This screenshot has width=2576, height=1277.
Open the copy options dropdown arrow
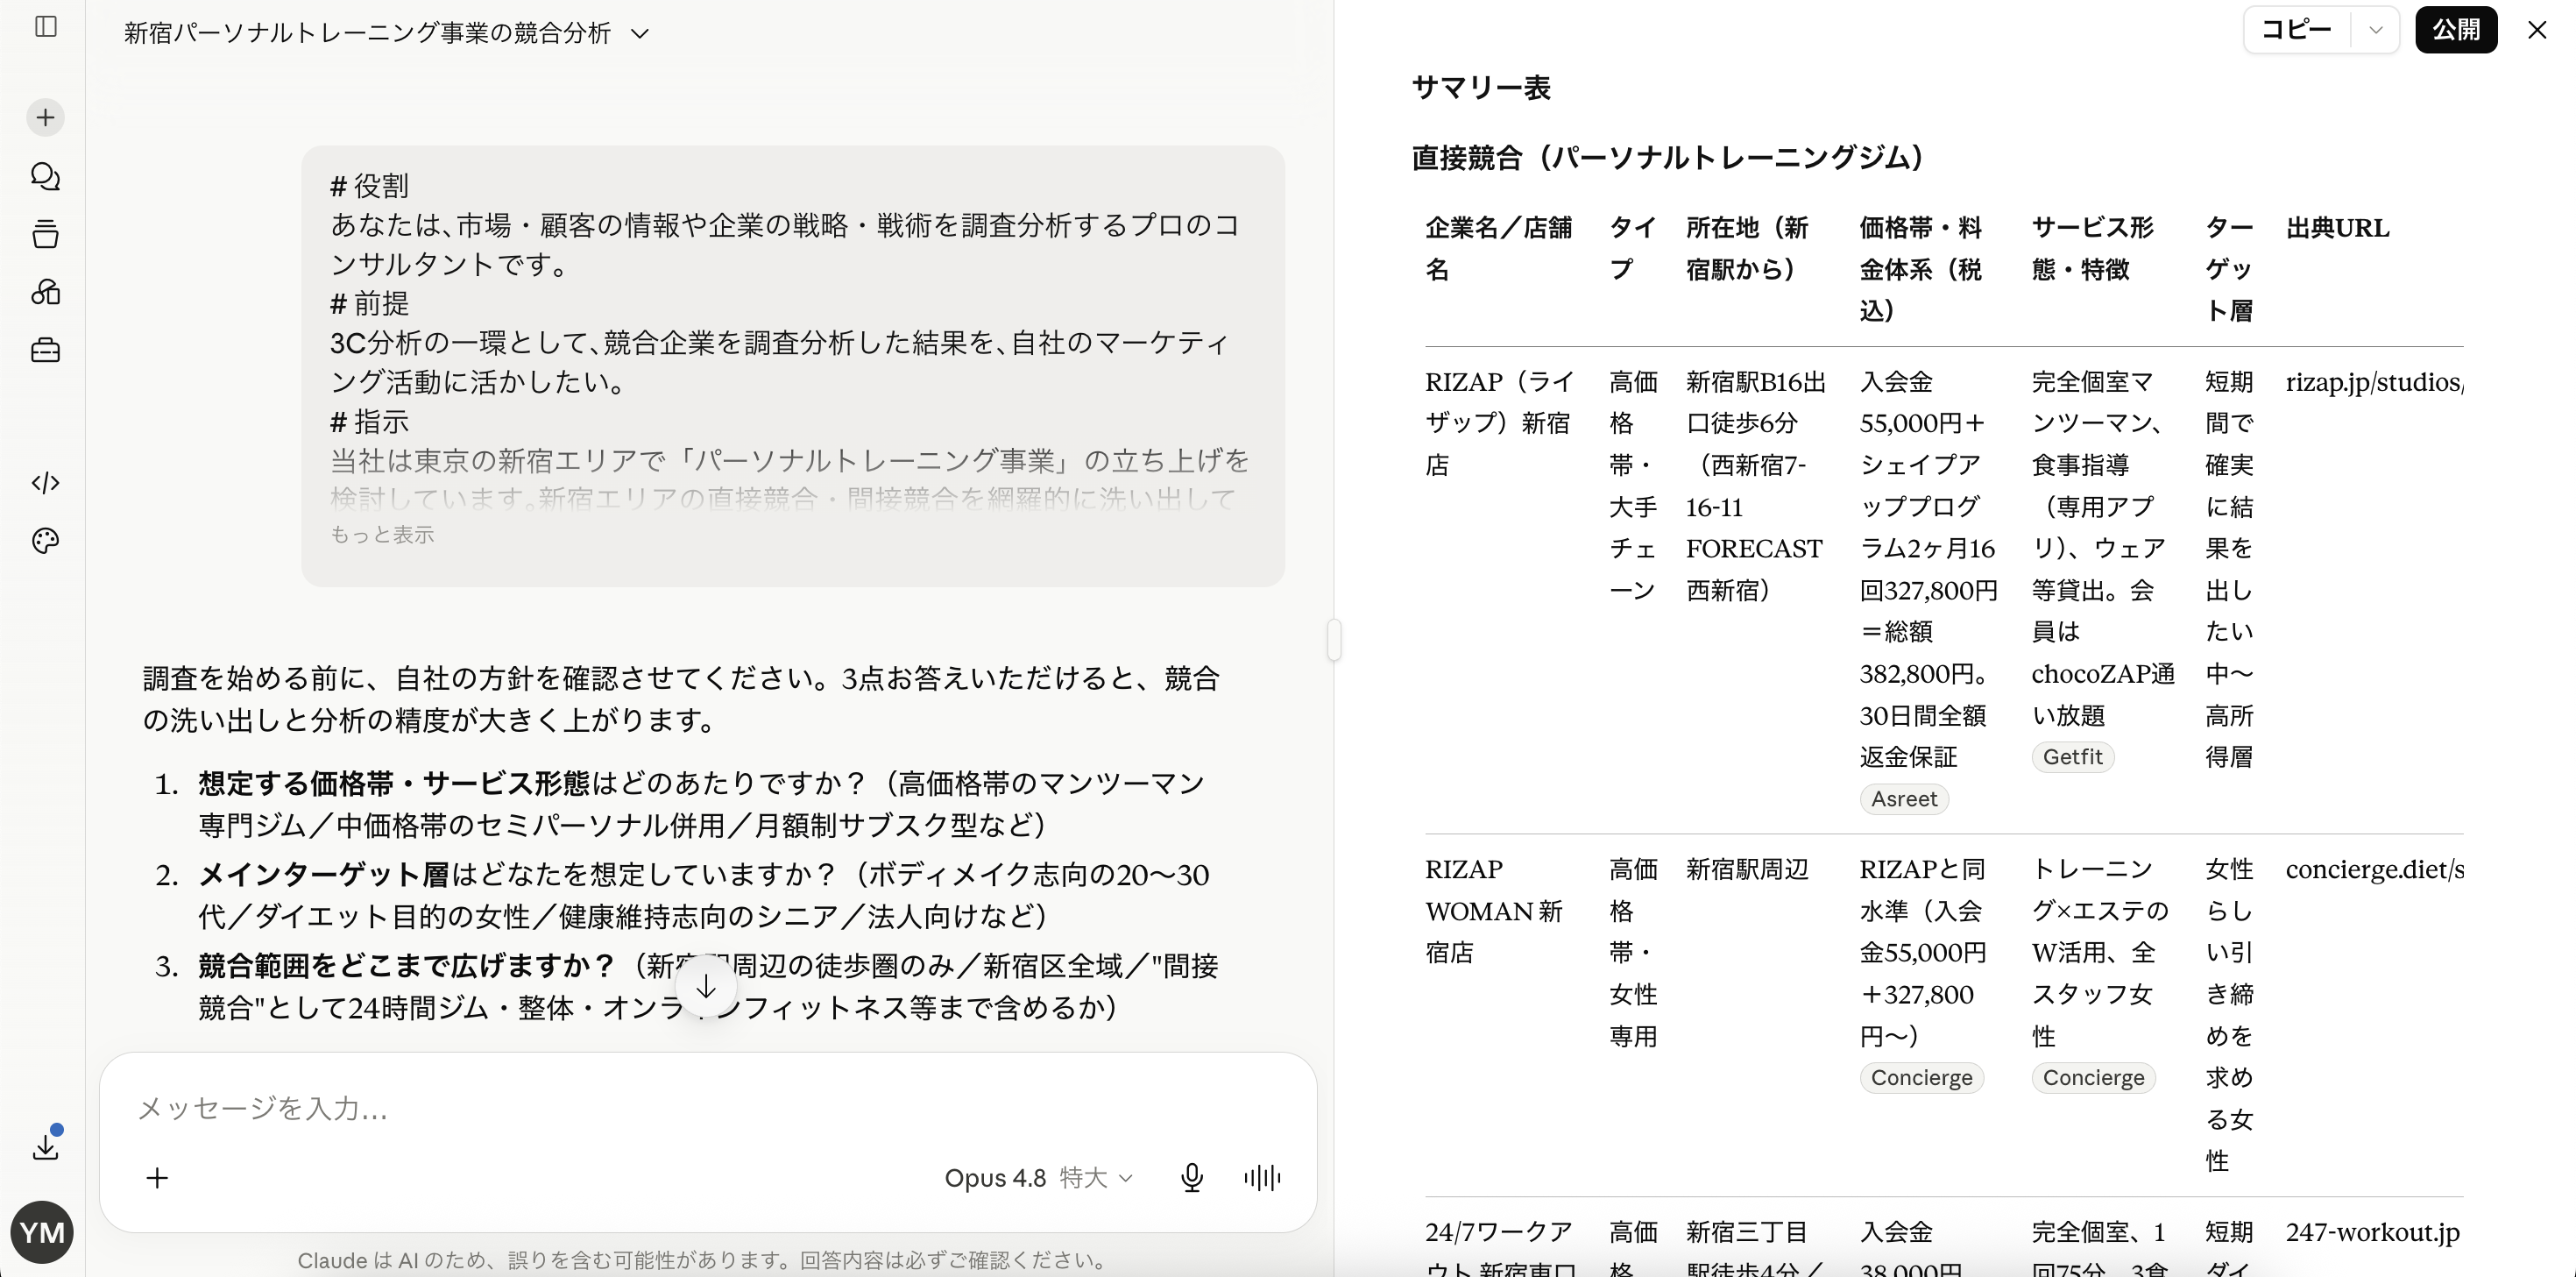[x=2376, y=30]
